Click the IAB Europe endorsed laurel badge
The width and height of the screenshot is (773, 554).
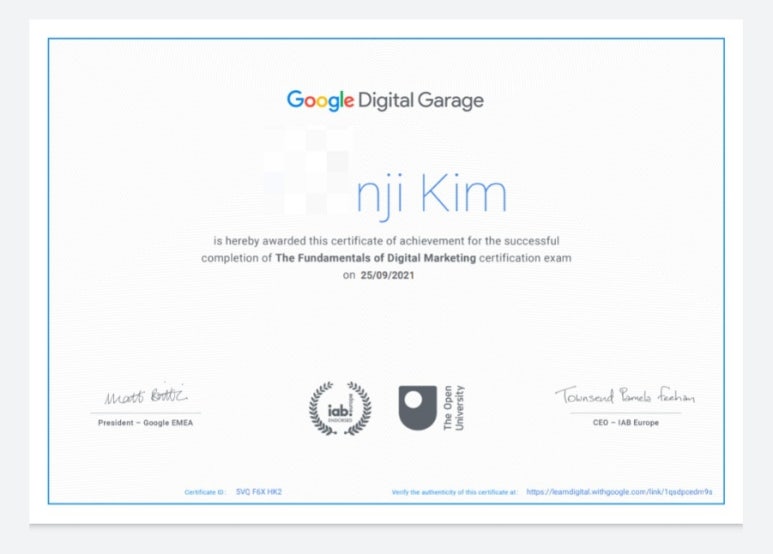(x=340, y=409)
